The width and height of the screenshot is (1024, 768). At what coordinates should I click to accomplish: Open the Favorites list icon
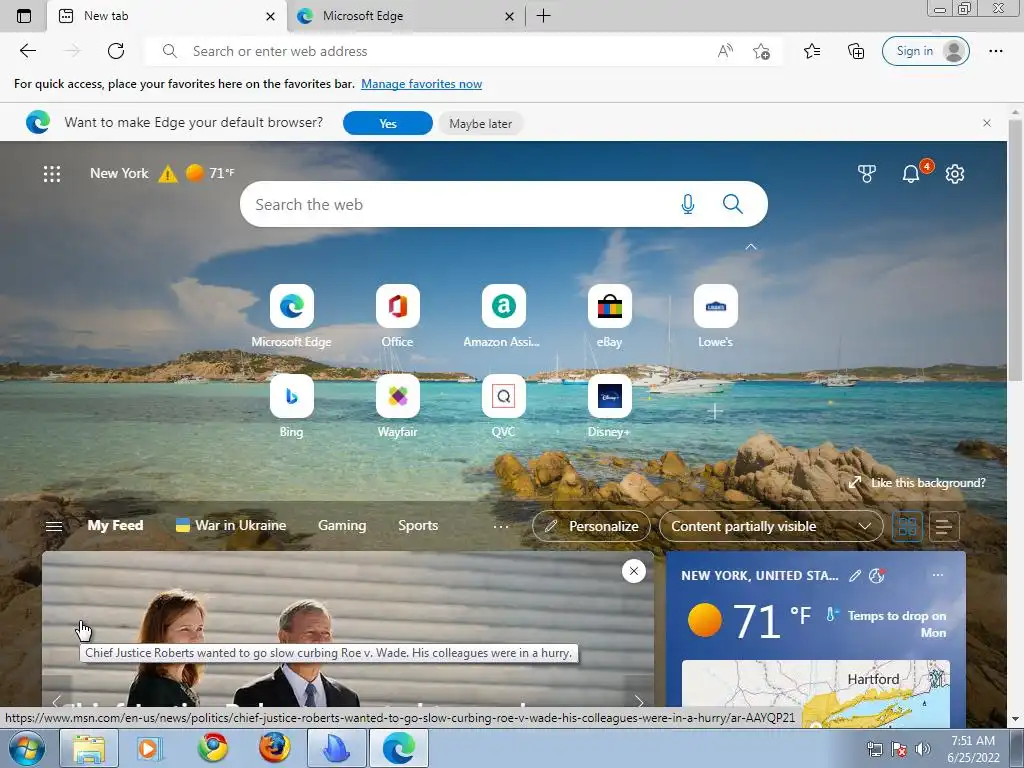tap(812, 51)
